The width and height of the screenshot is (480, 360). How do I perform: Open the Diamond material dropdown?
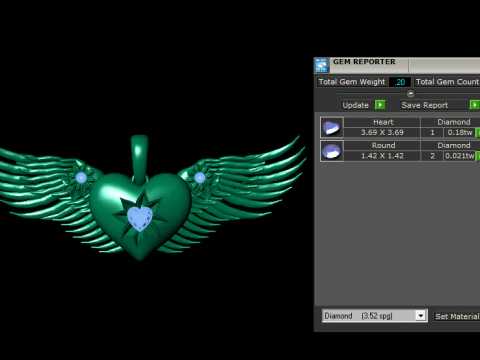(x=374, y=316)
